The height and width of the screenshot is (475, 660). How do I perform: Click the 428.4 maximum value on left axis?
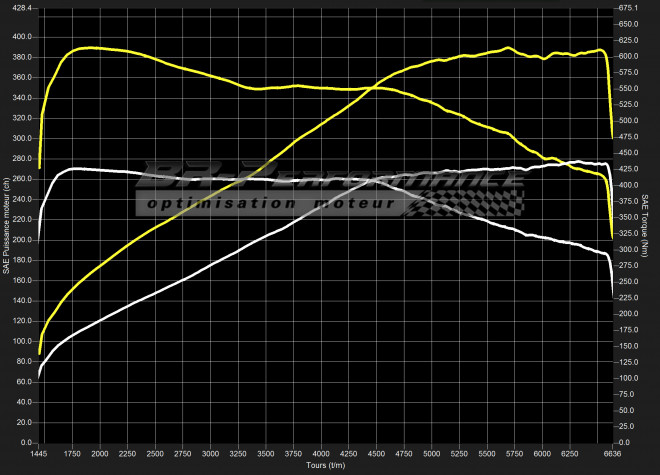pos(21,8)
